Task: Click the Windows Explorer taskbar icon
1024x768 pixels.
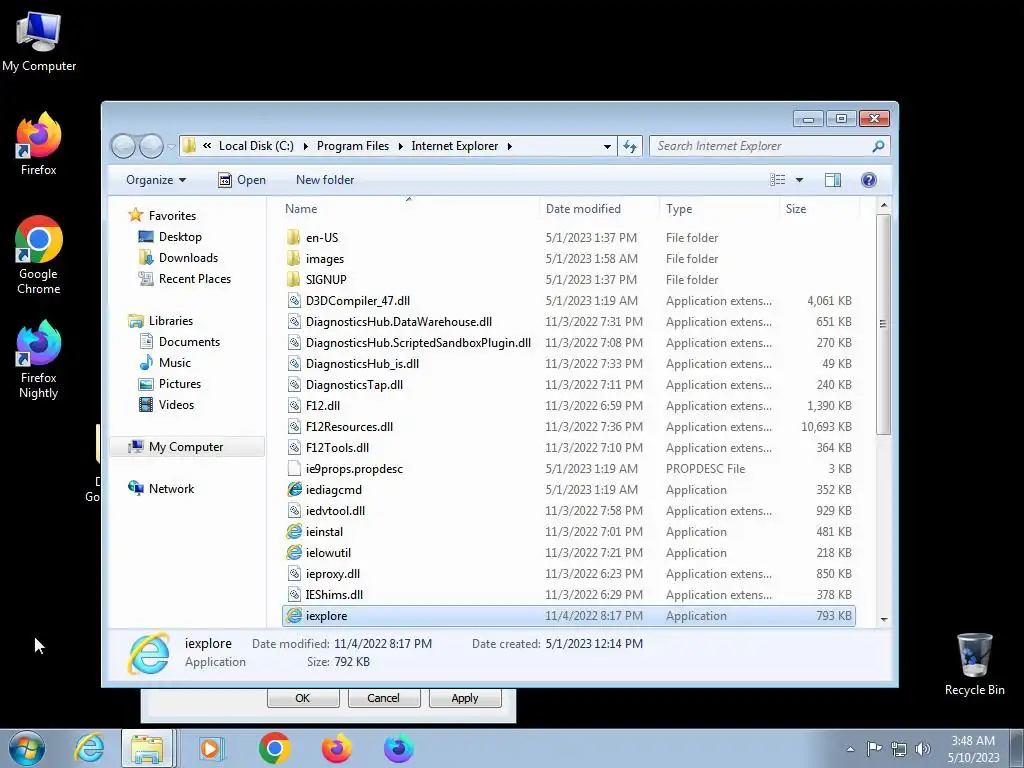Action: 148,748
